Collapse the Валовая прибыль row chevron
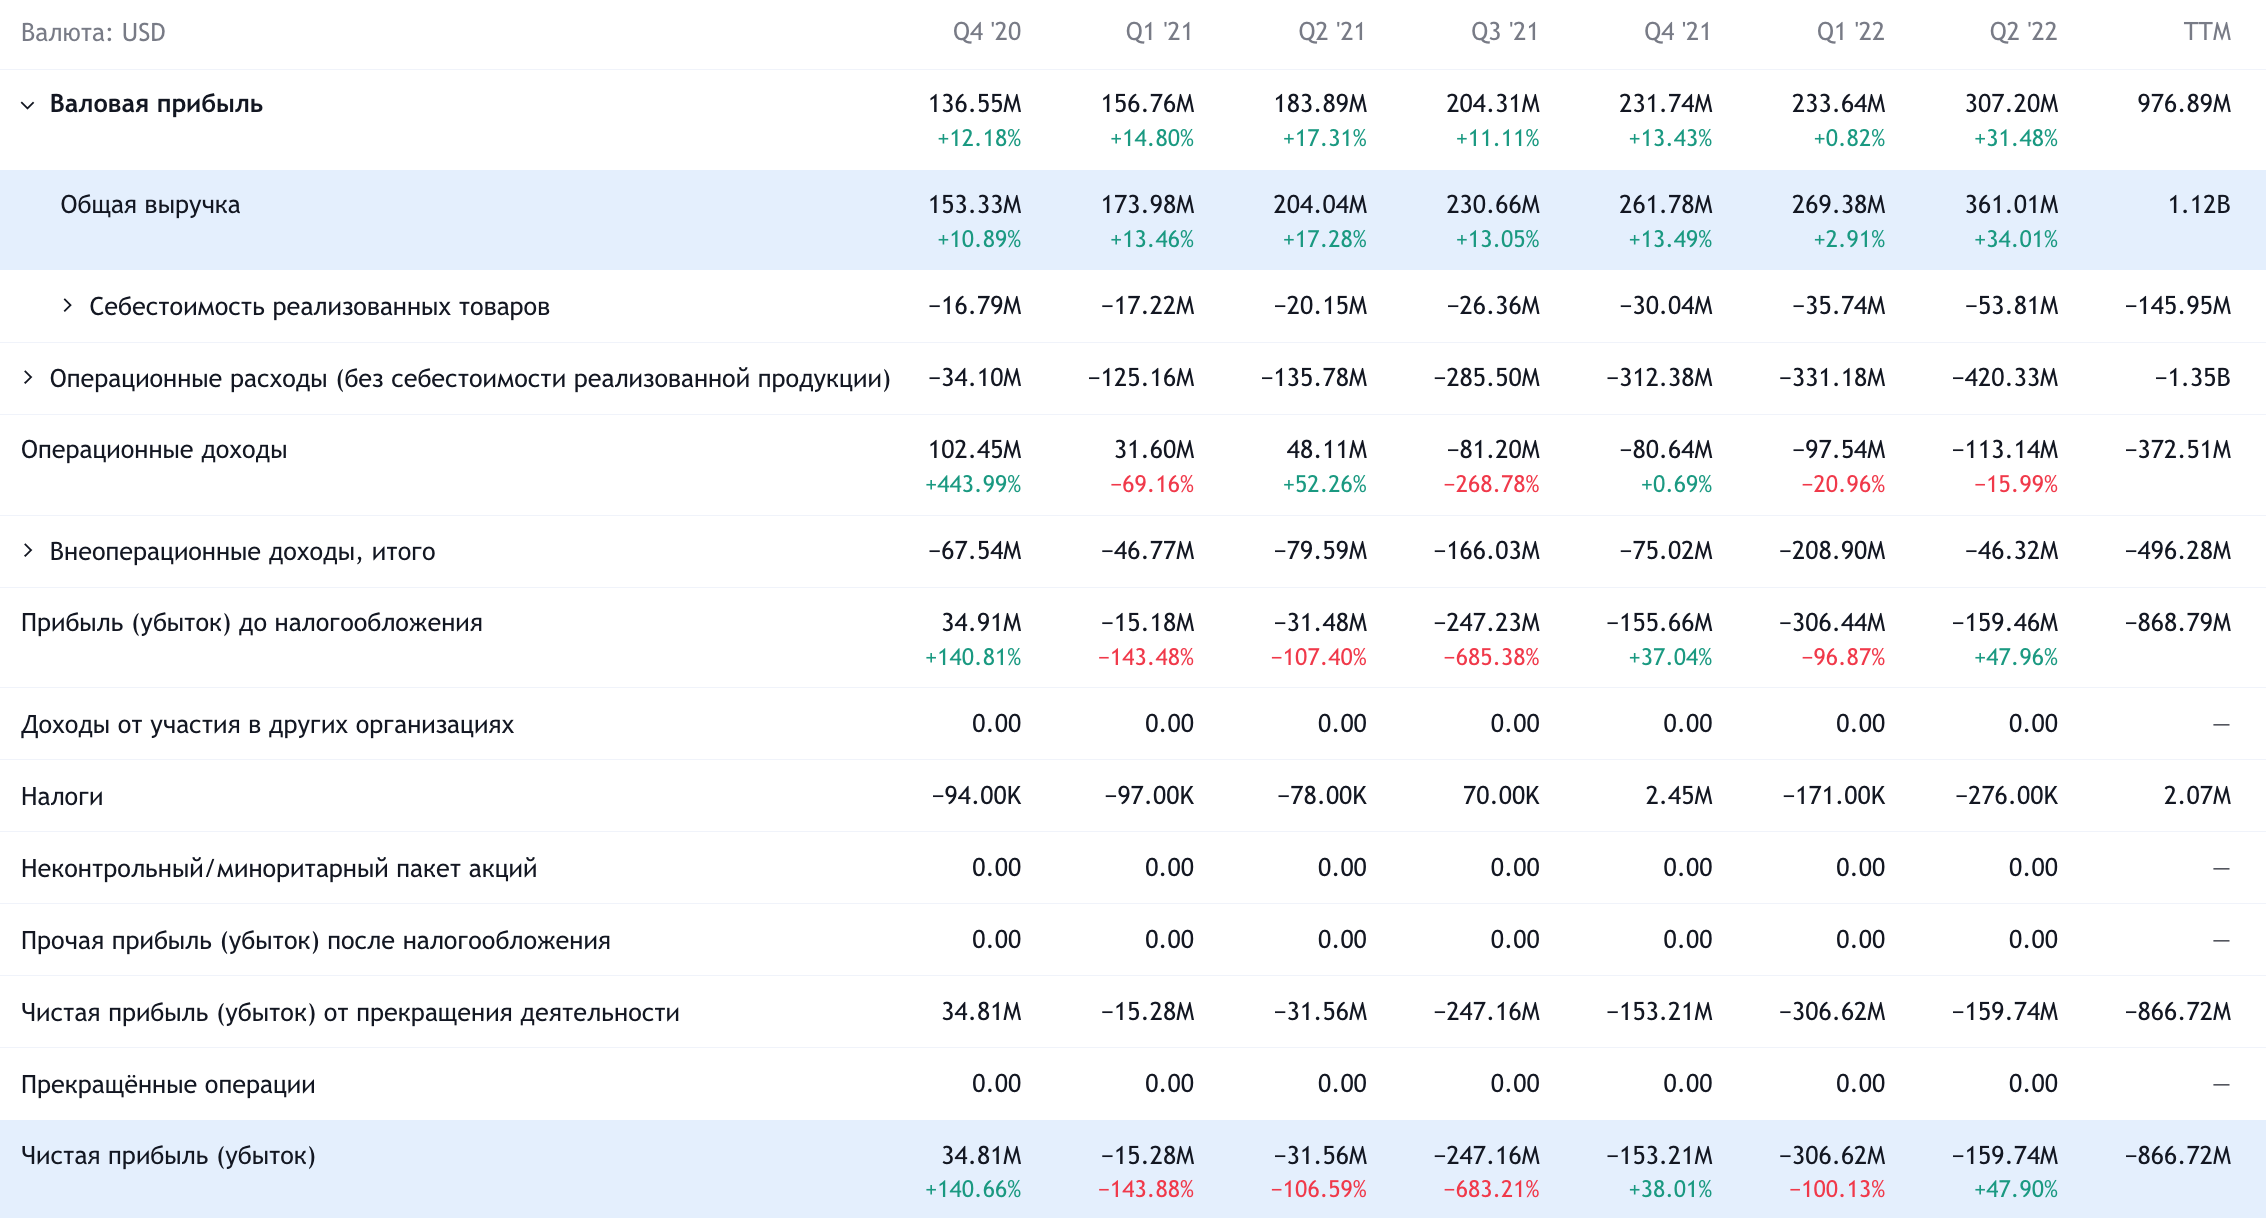The width and height of the screenshot is (2266, 1218). click(x=28, y=104)
